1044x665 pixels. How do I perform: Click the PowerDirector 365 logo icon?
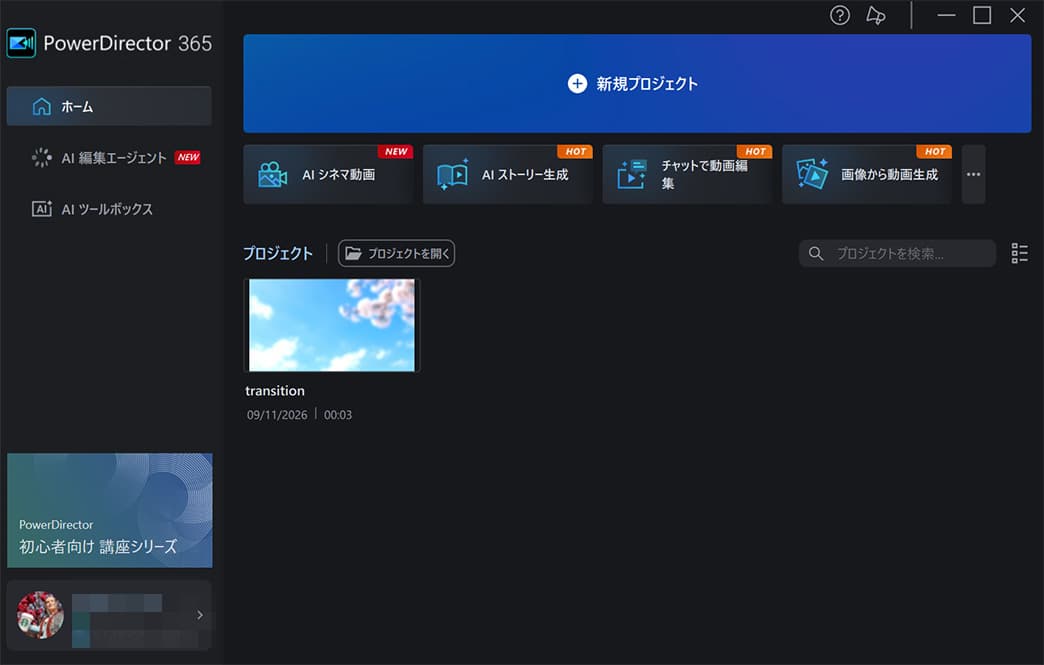21,43
